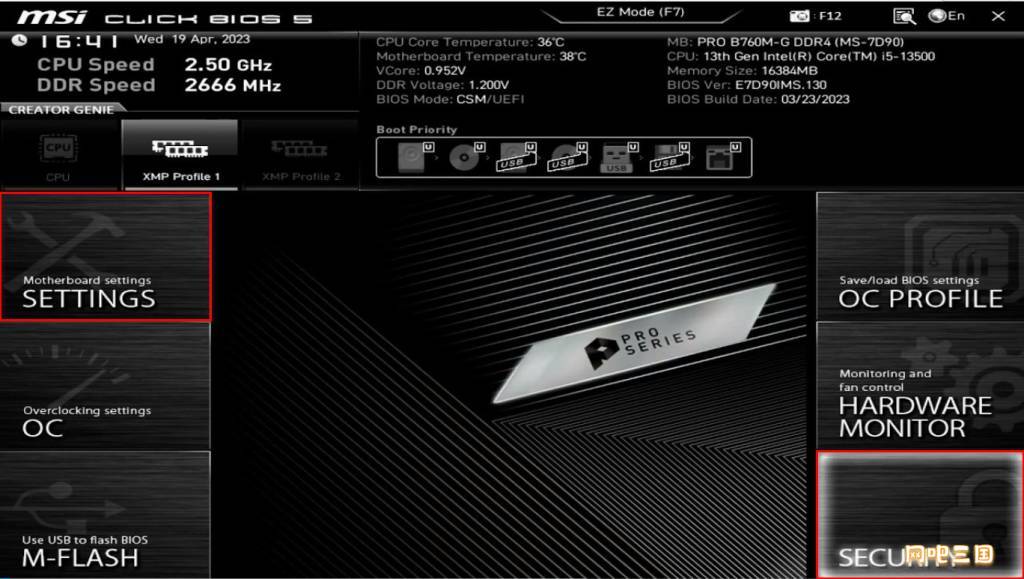Click the CREATOR GENIE header label
Image resolution: width=1024 pixels, height=579 pixels.
(x=61, y=110)
